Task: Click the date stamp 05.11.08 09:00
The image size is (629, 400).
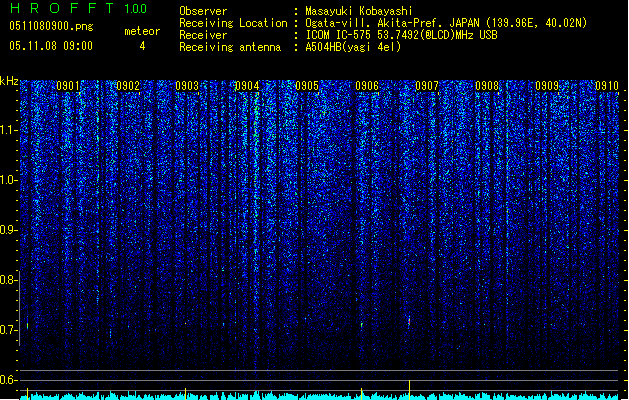Action: click(51, 46)
